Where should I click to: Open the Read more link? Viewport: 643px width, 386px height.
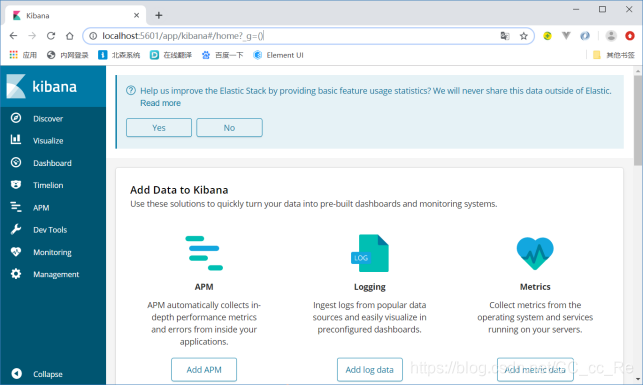point(160,103)
